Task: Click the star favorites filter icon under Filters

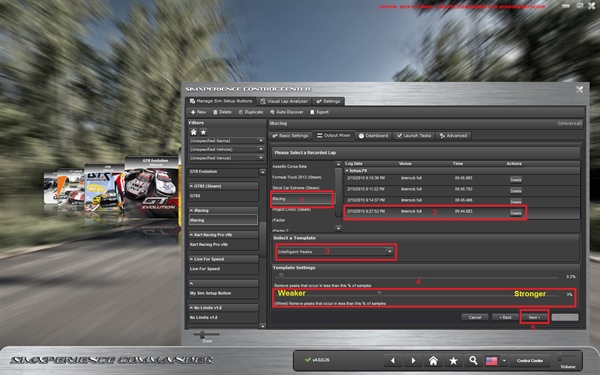Action: pos(204,132)
